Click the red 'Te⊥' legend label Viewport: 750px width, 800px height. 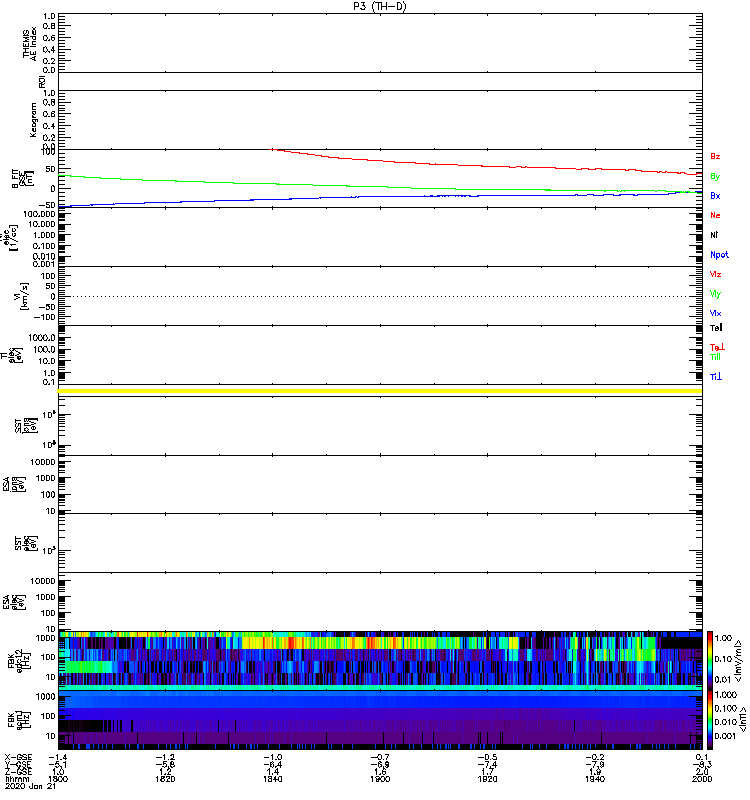click(x=717, y=347)
